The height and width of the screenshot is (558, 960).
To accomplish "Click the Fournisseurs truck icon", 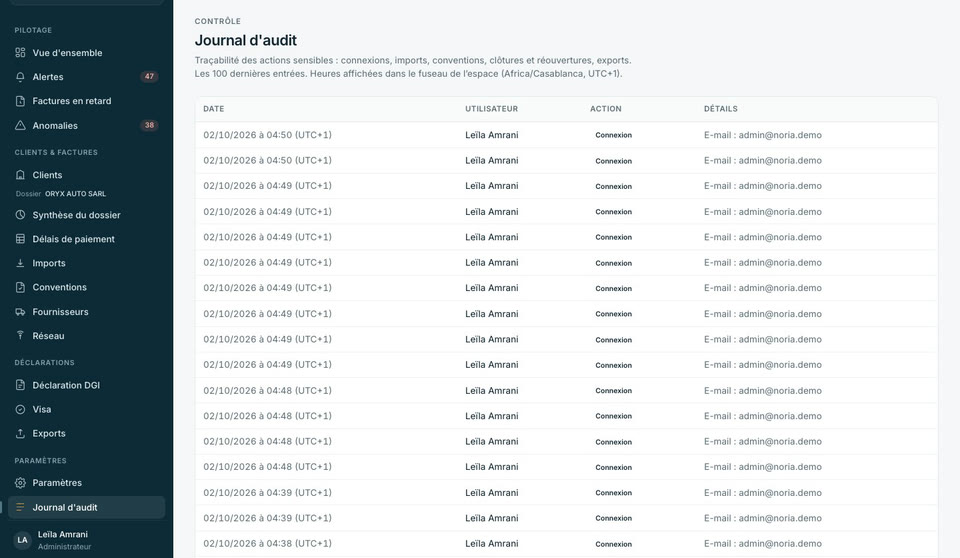I will click(x=20, y=312).
